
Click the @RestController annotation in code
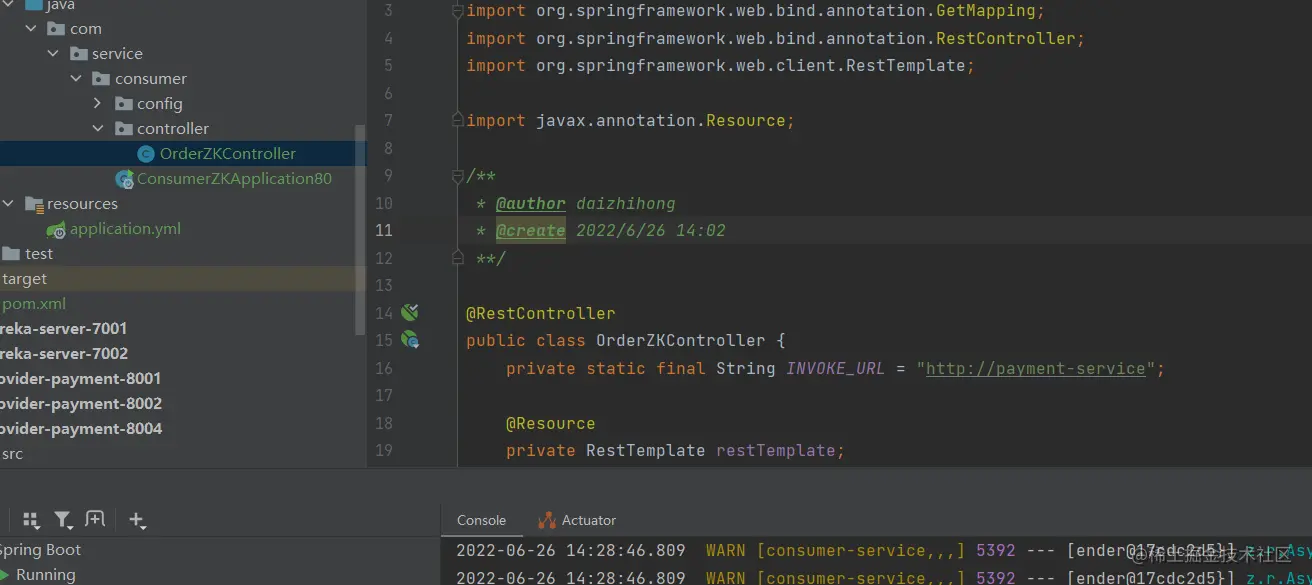click(x=540, y=313)
